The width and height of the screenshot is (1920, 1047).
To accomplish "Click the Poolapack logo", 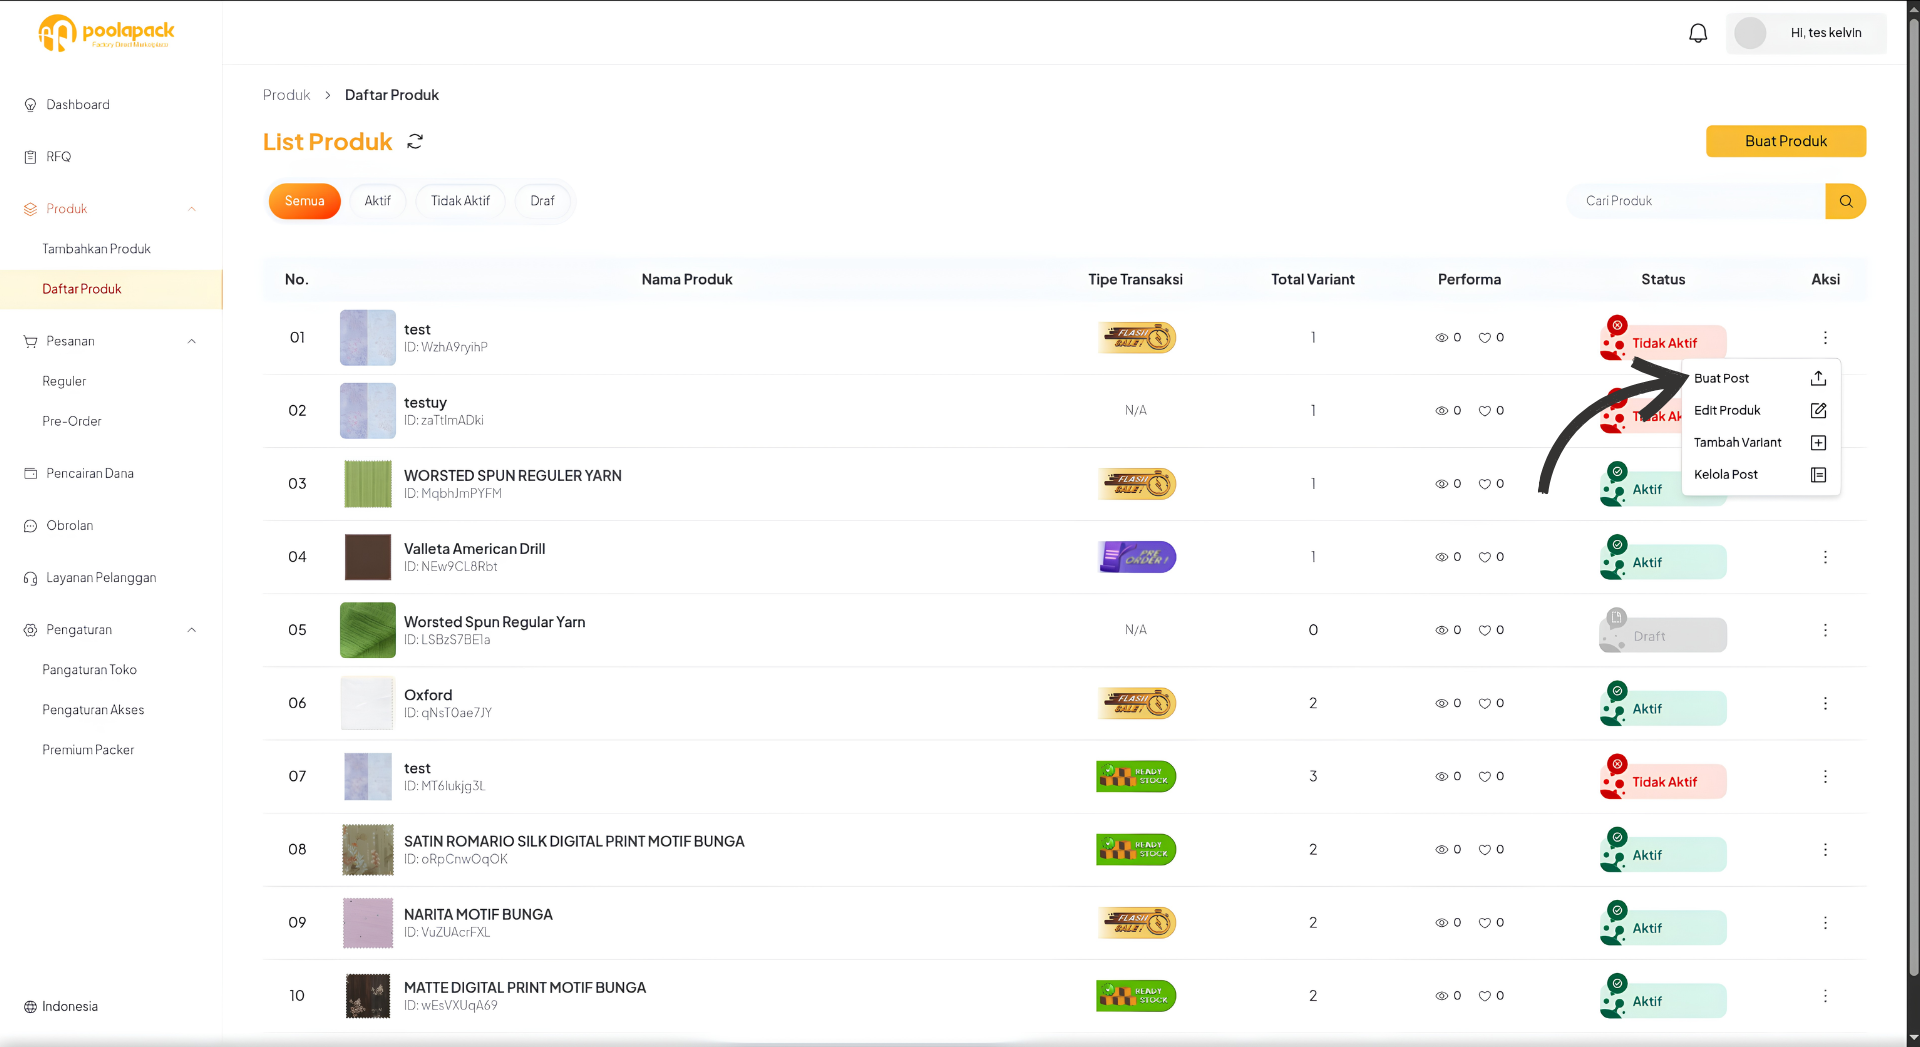I will pos(106,32).
